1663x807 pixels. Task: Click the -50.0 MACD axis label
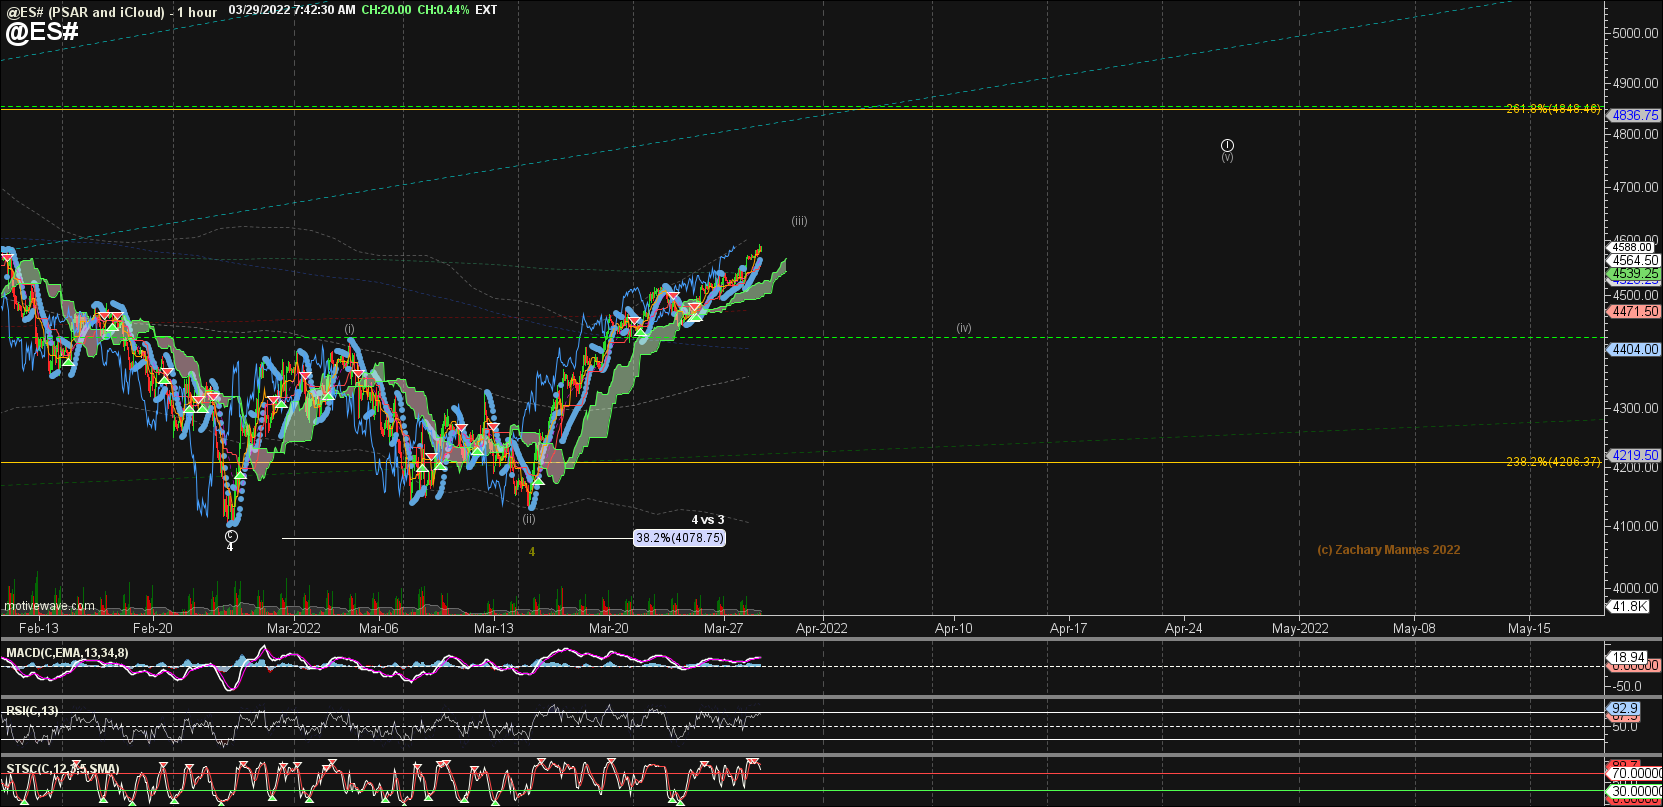(x=1626, y=686)
